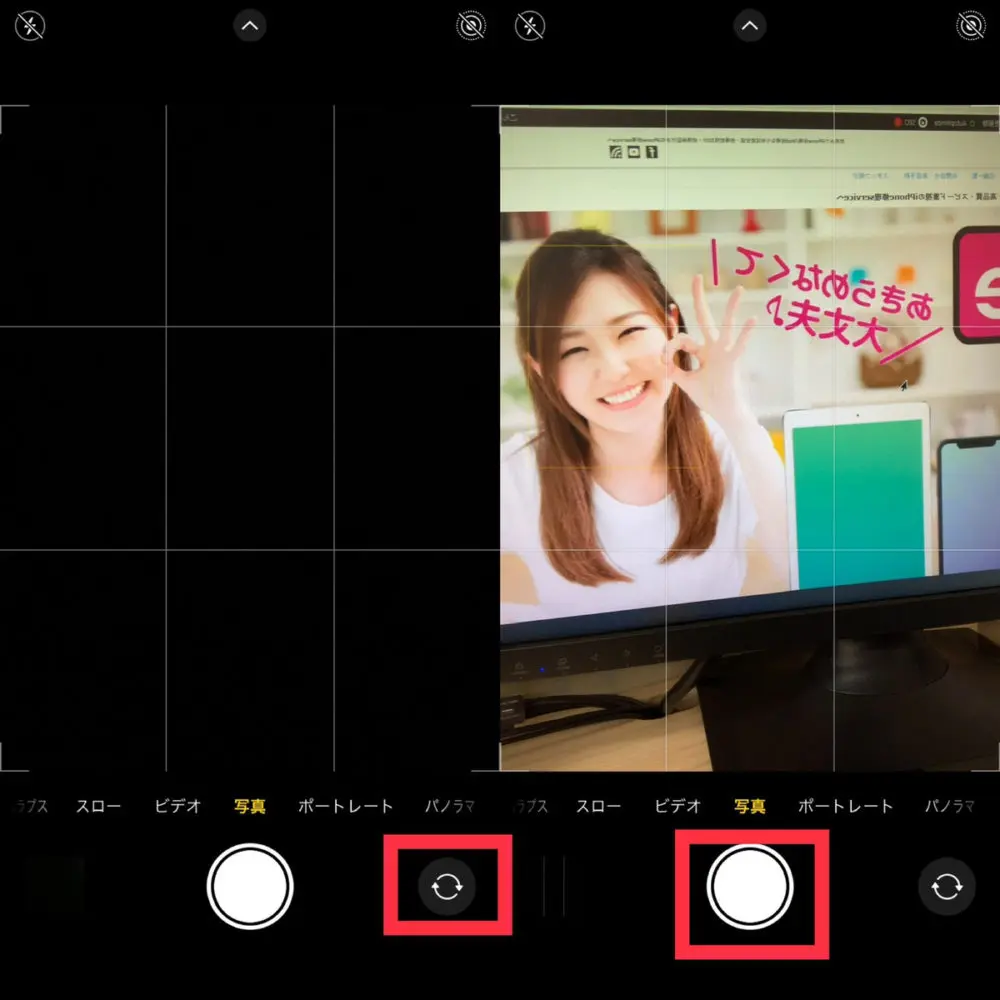
Task: Toggle flash icon in left camera screen
Action: click(30, 25)
